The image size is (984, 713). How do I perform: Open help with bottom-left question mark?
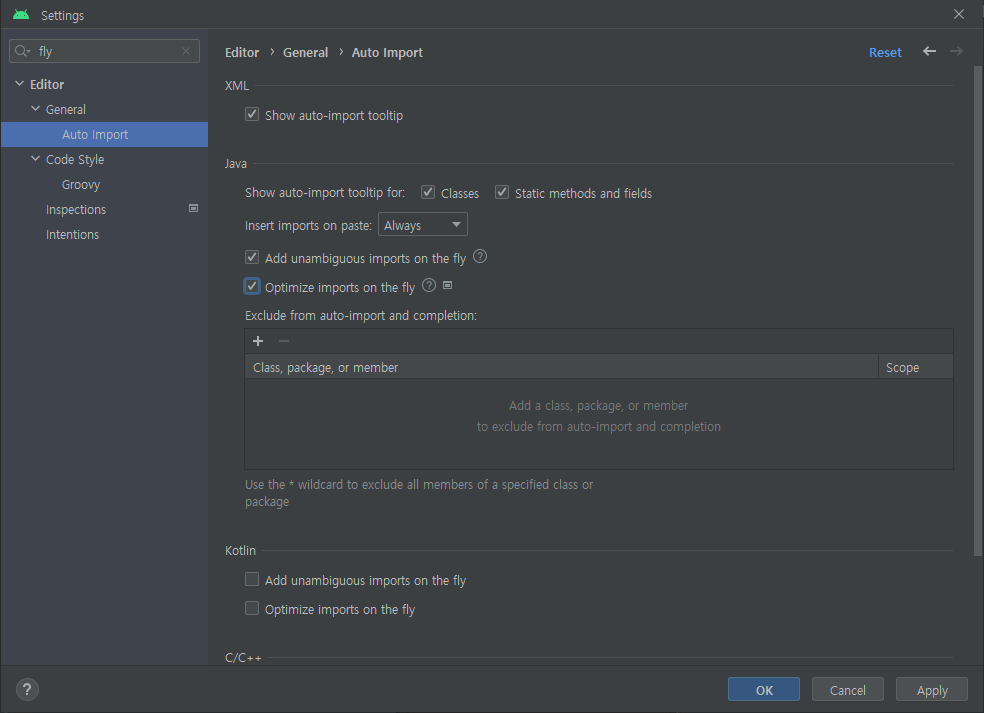tap(27, 690)
